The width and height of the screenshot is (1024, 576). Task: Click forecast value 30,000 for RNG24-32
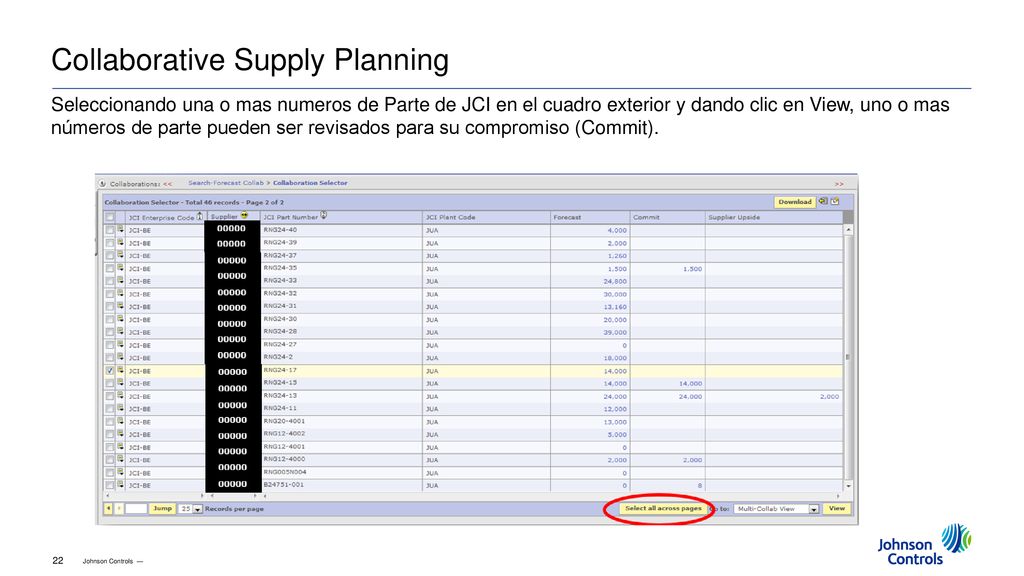pyautogui.click(x=615, y=295)
